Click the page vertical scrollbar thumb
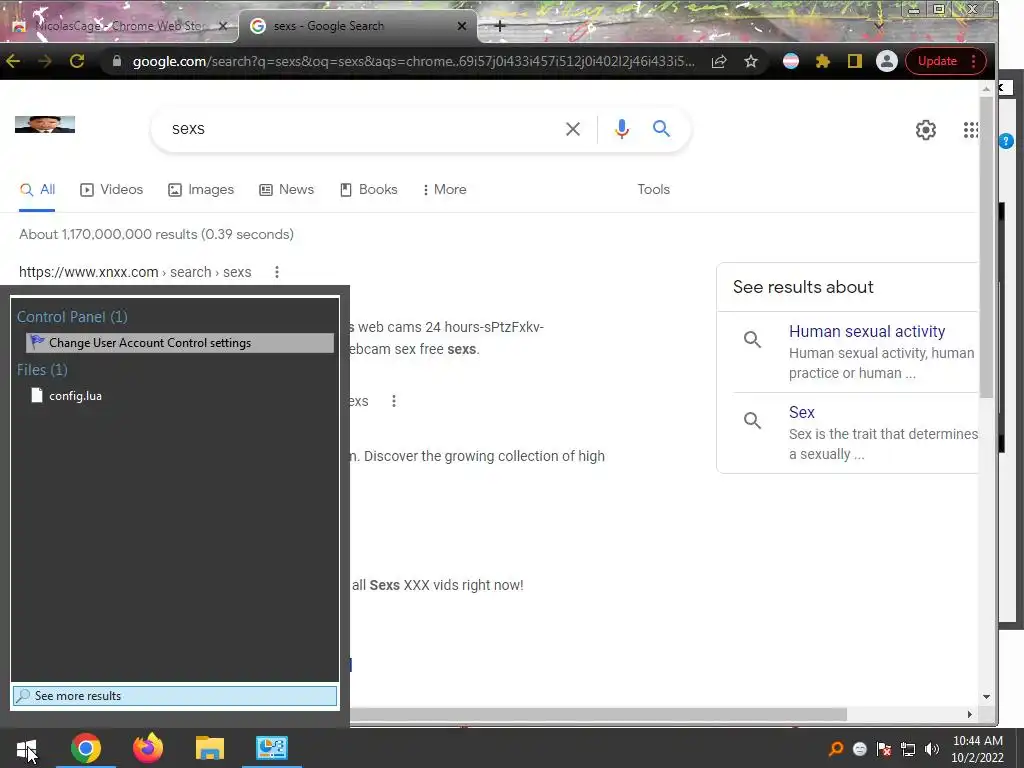 [x=986, y=247]
